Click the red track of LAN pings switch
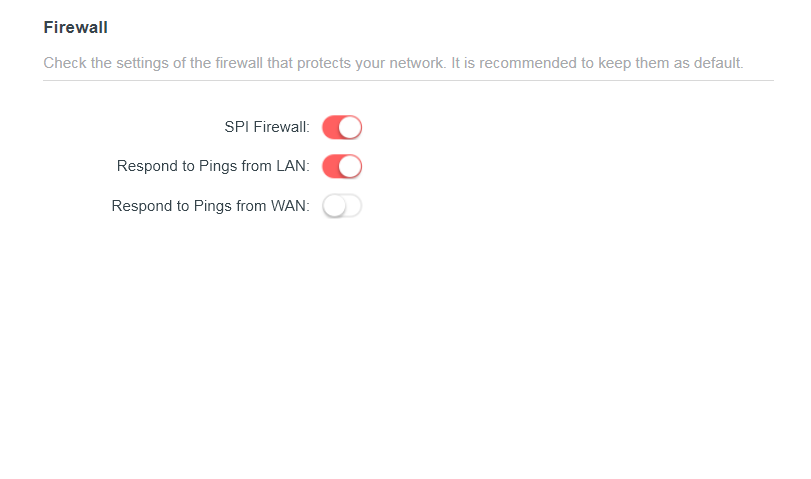 pos(330,167)
